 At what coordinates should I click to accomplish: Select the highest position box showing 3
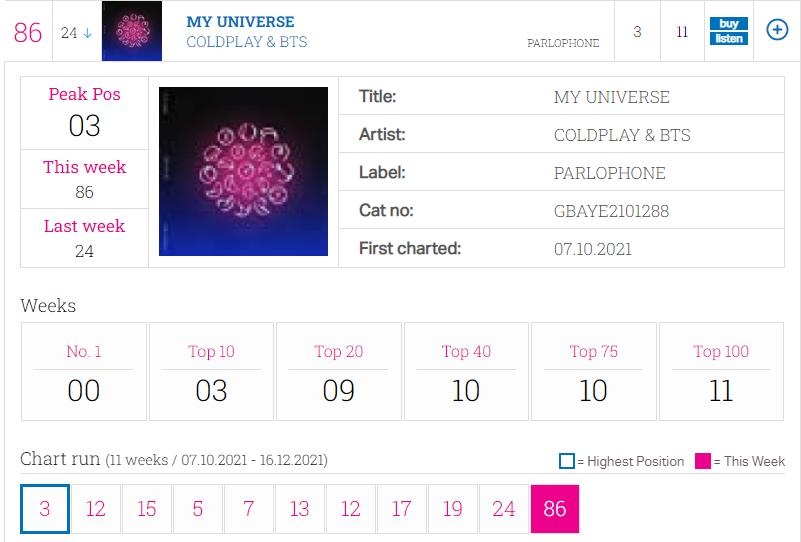(x=45, y=509)
